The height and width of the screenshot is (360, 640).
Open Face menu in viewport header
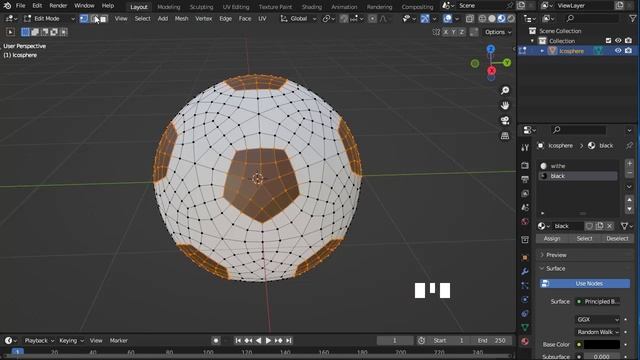tap(245, 19)
